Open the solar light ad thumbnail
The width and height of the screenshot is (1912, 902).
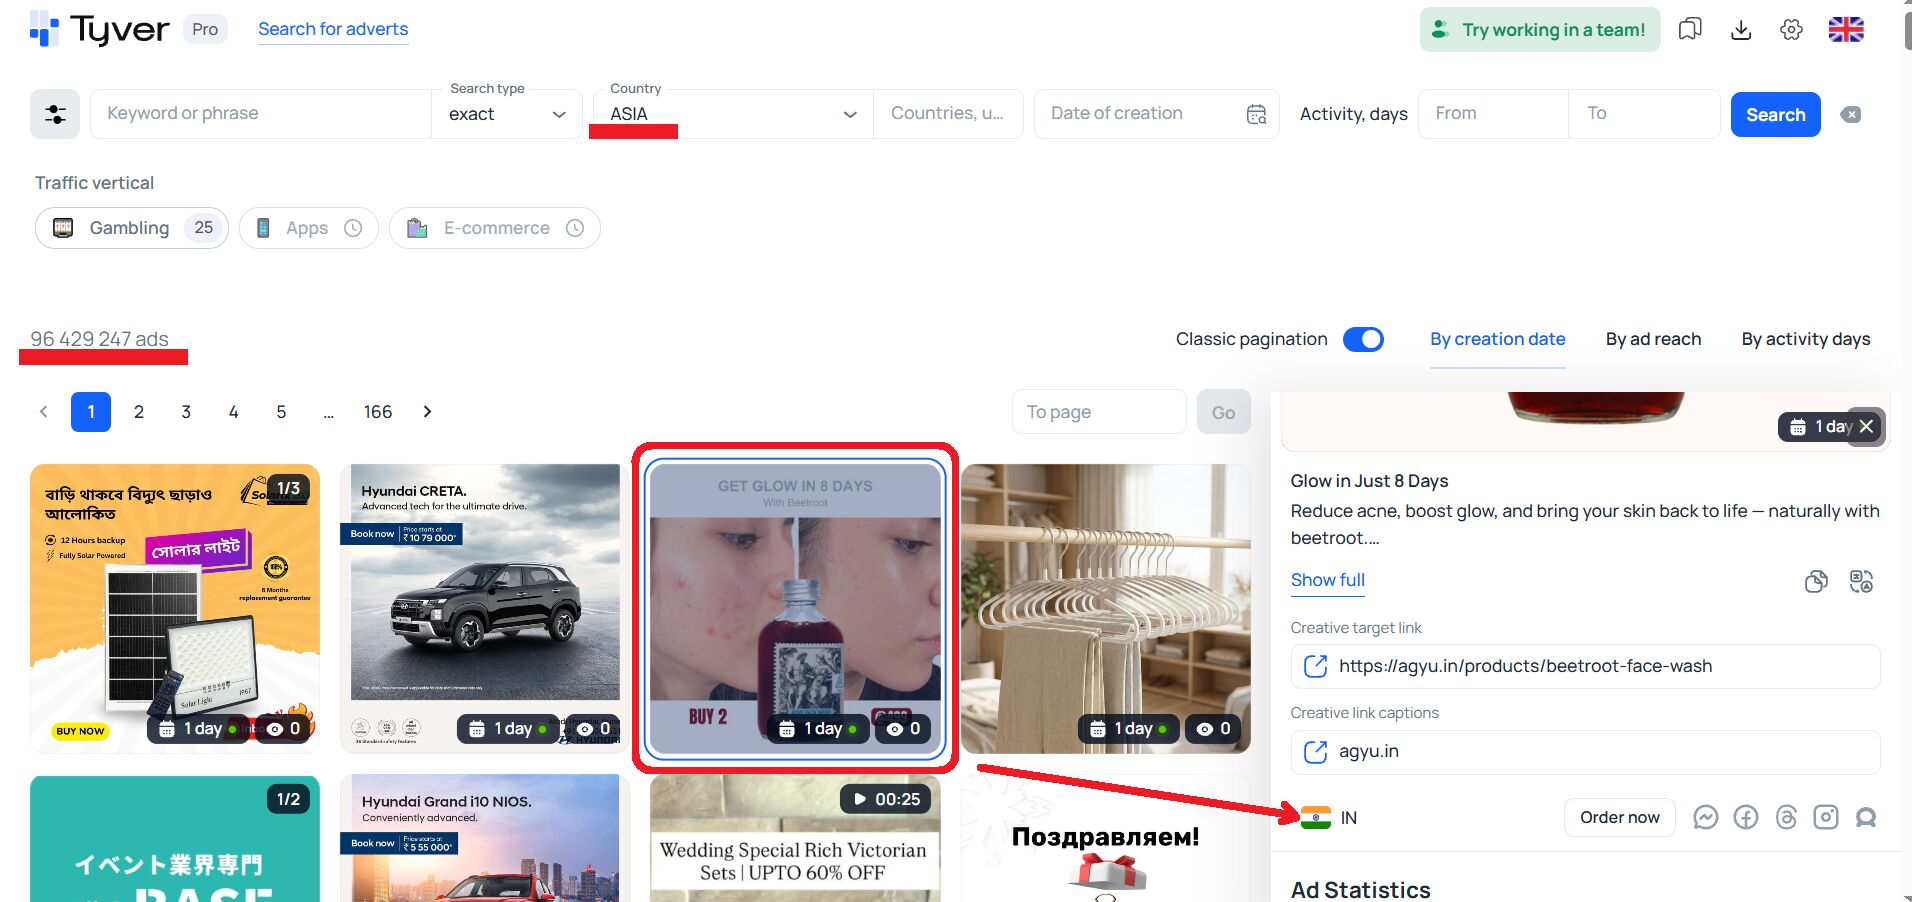point(175,608)
